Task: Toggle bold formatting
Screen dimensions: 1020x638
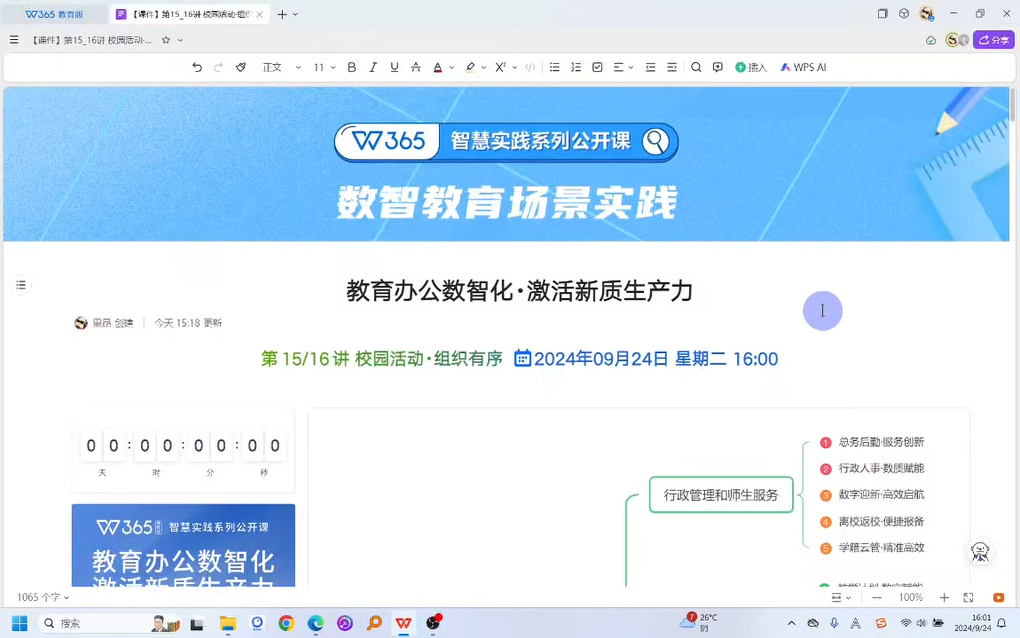Action: pyautogui.click(x=351, y=67)
